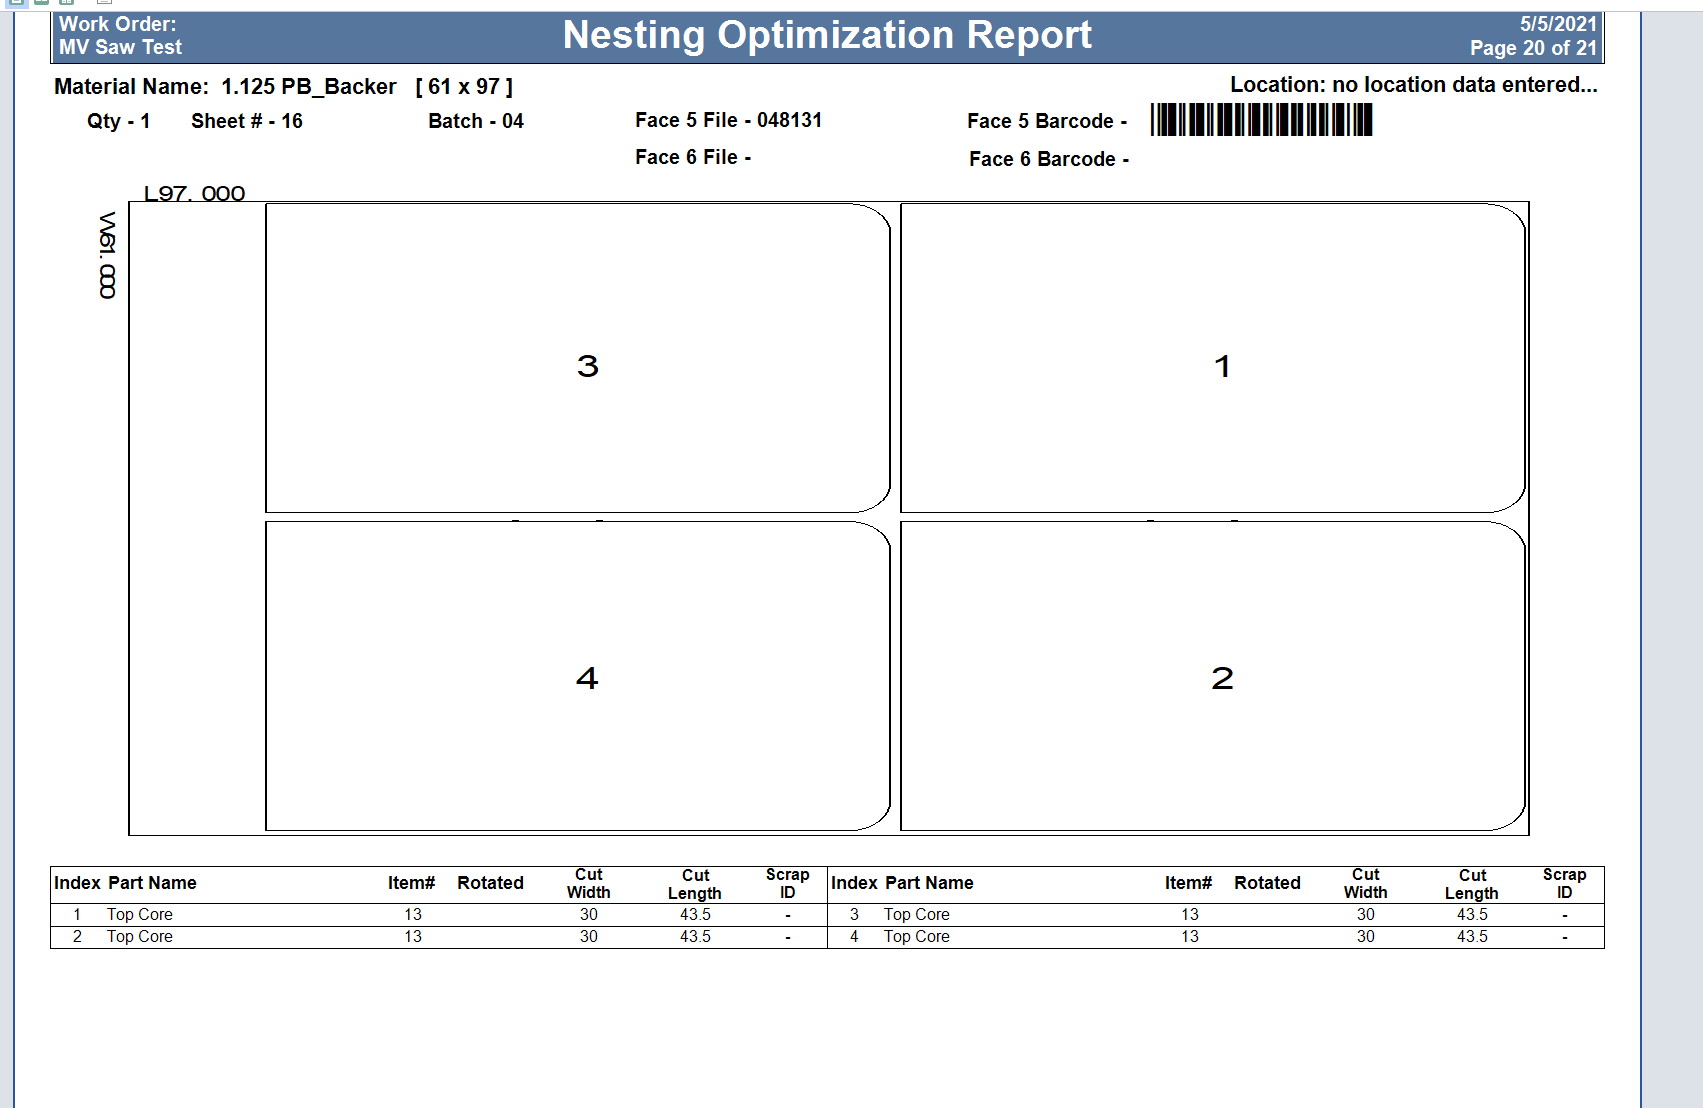Click the left table 'Rotated' header

coord(490,883)
